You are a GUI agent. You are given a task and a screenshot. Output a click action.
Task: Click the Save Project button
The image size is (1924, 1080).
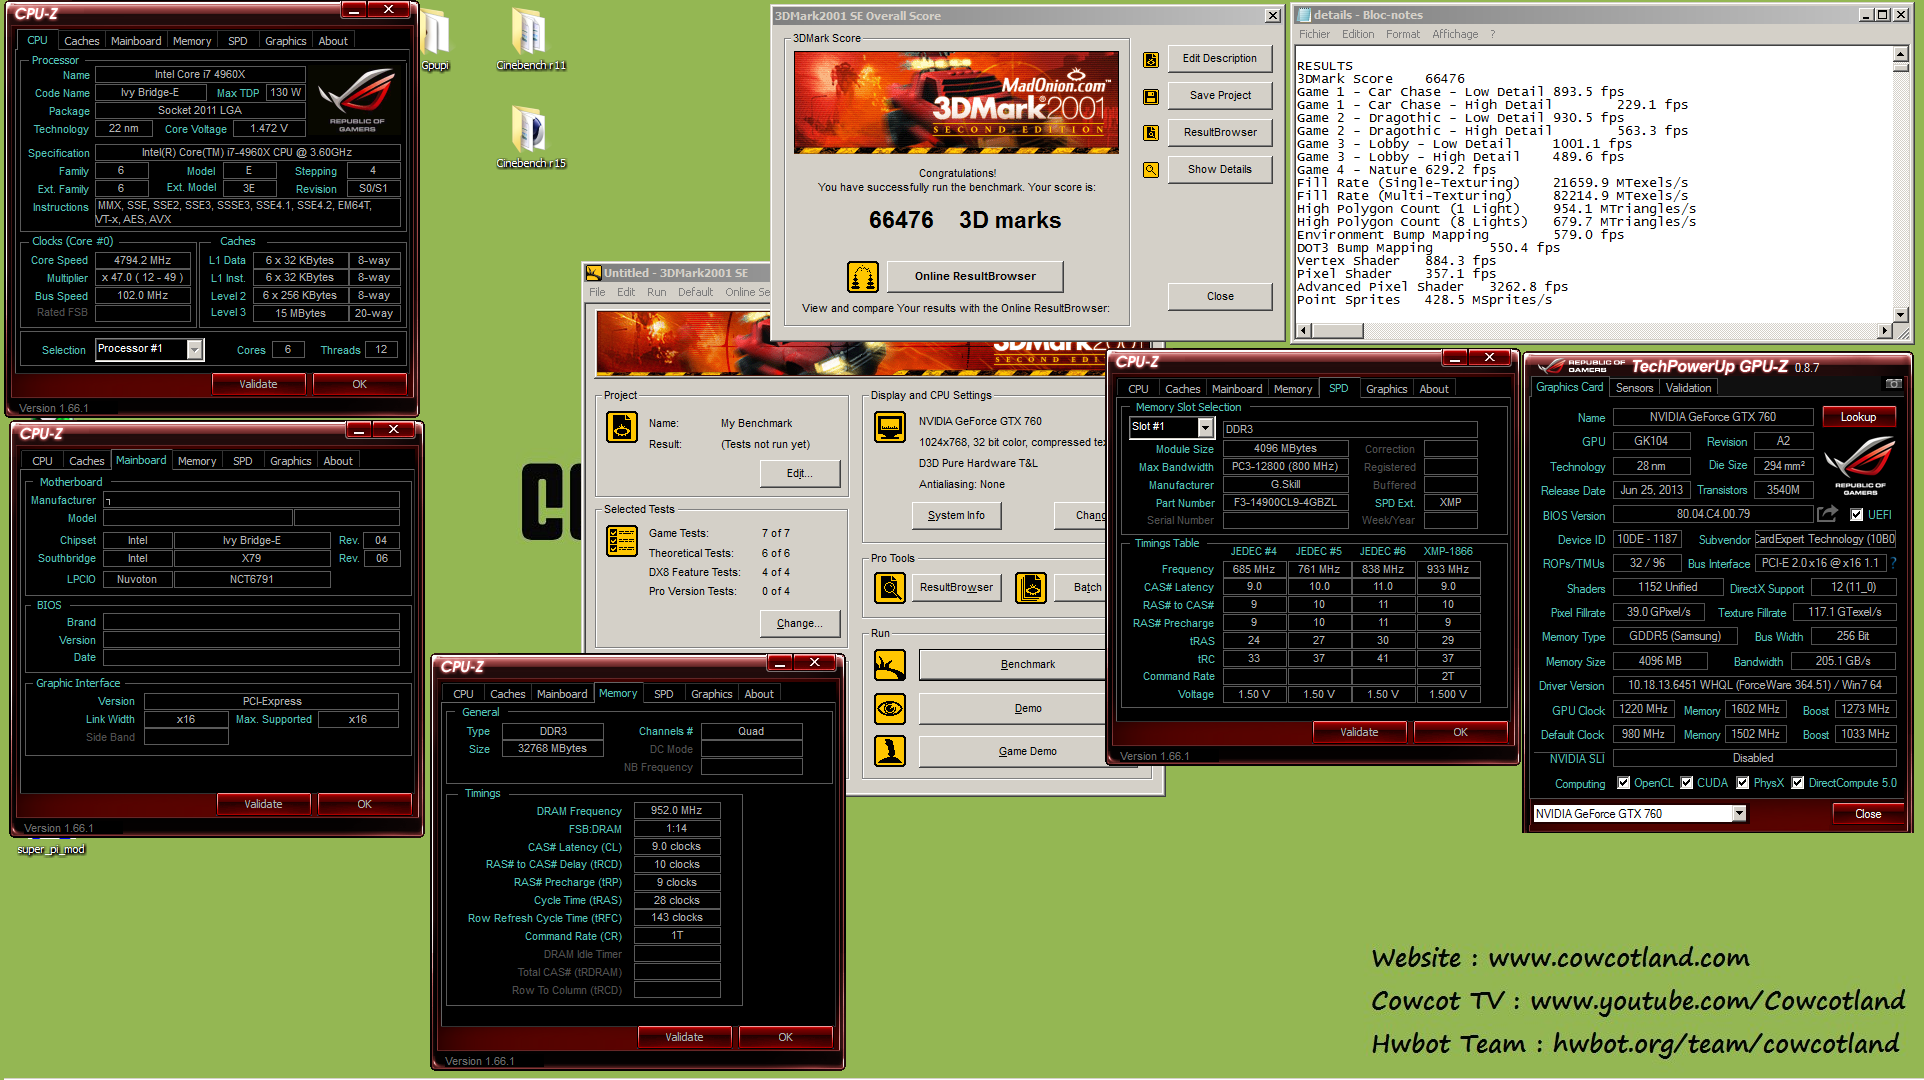click(1219, 96)
